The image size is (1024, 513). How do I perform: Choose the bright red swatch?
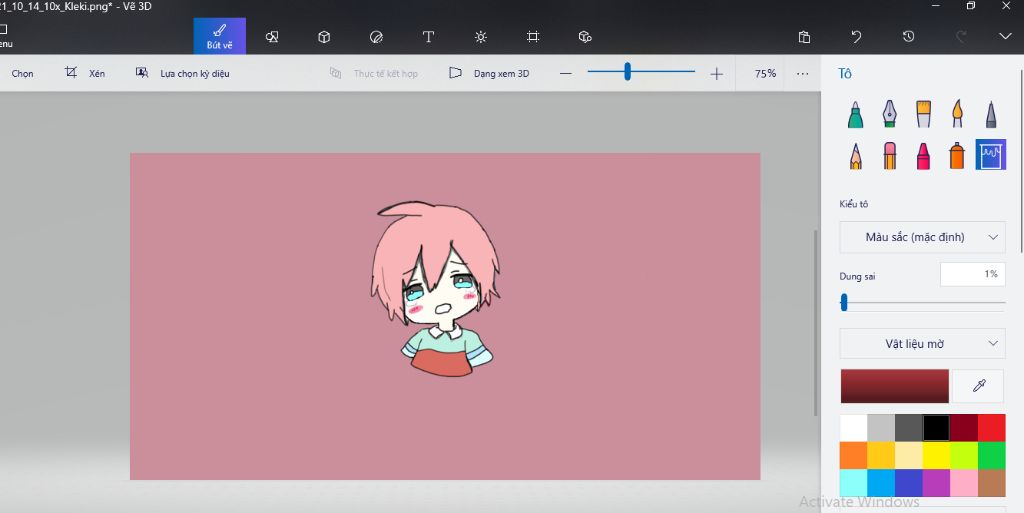click(x=991, y=428)
